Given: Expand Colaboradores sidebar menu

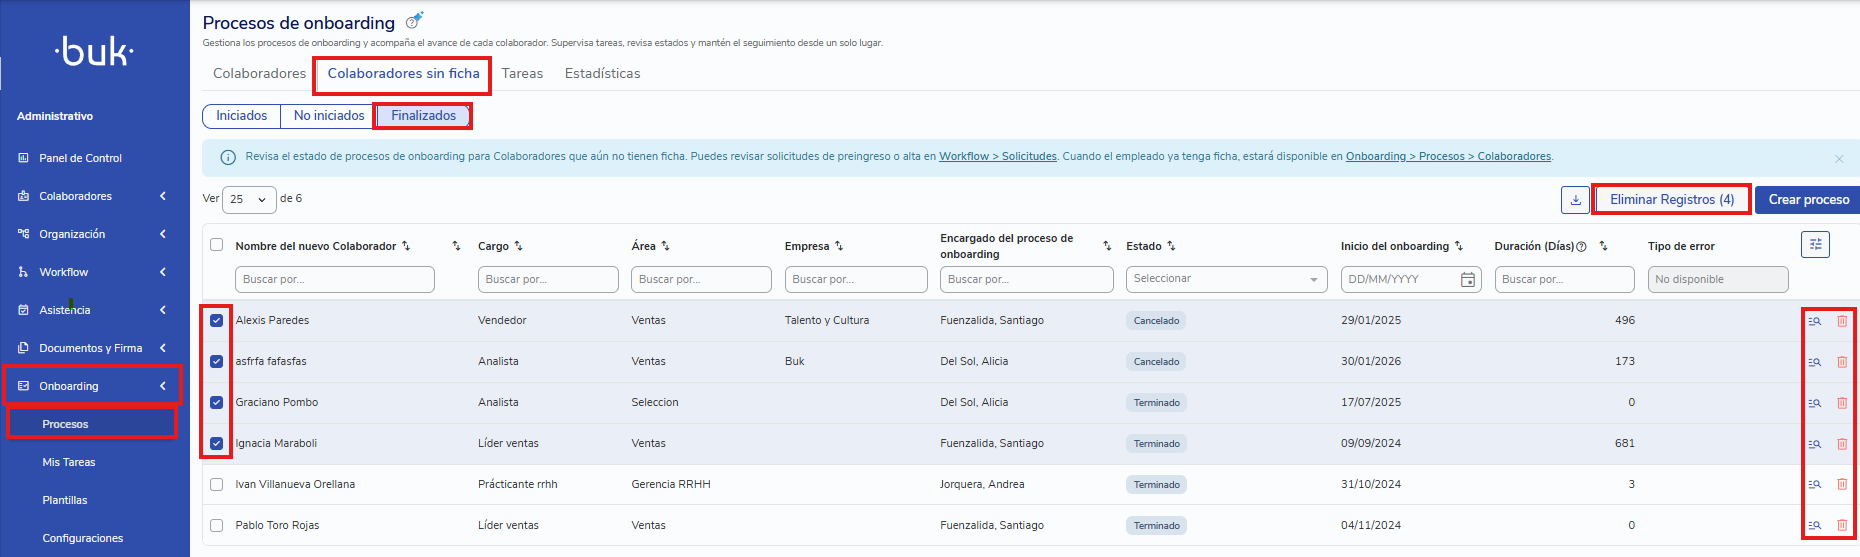Looking at the screenshot, I should [x=94, y=196].
